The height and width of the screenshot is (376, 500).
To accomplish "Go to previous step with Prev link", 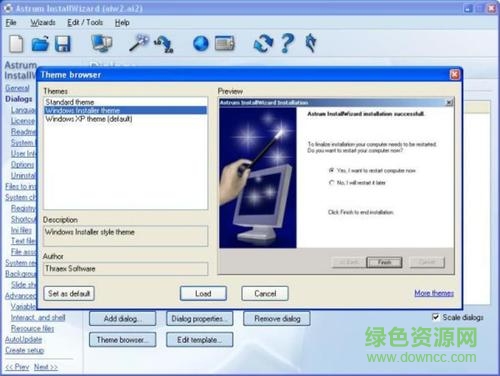I will 17,367.
